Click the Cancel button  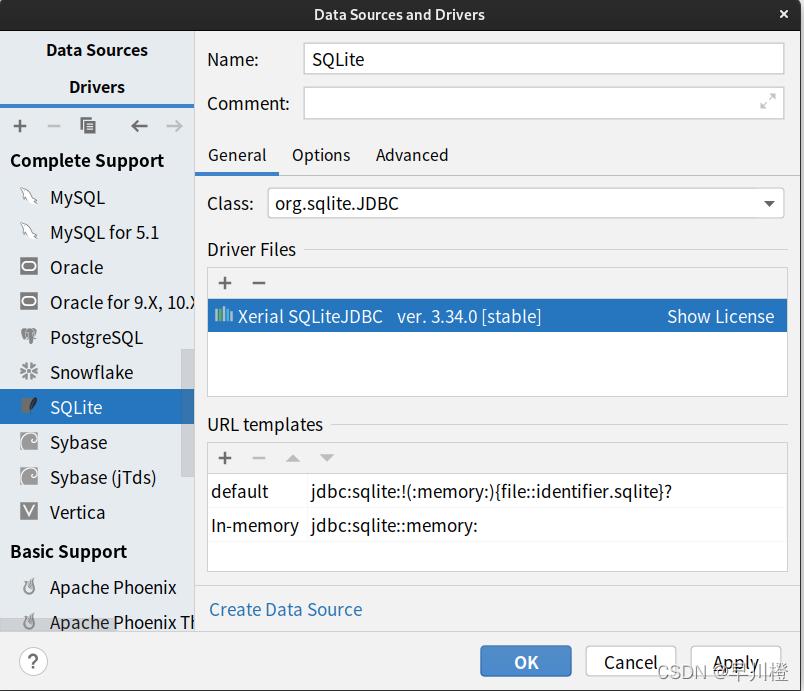pyautogui.click(x=630, y=661)
